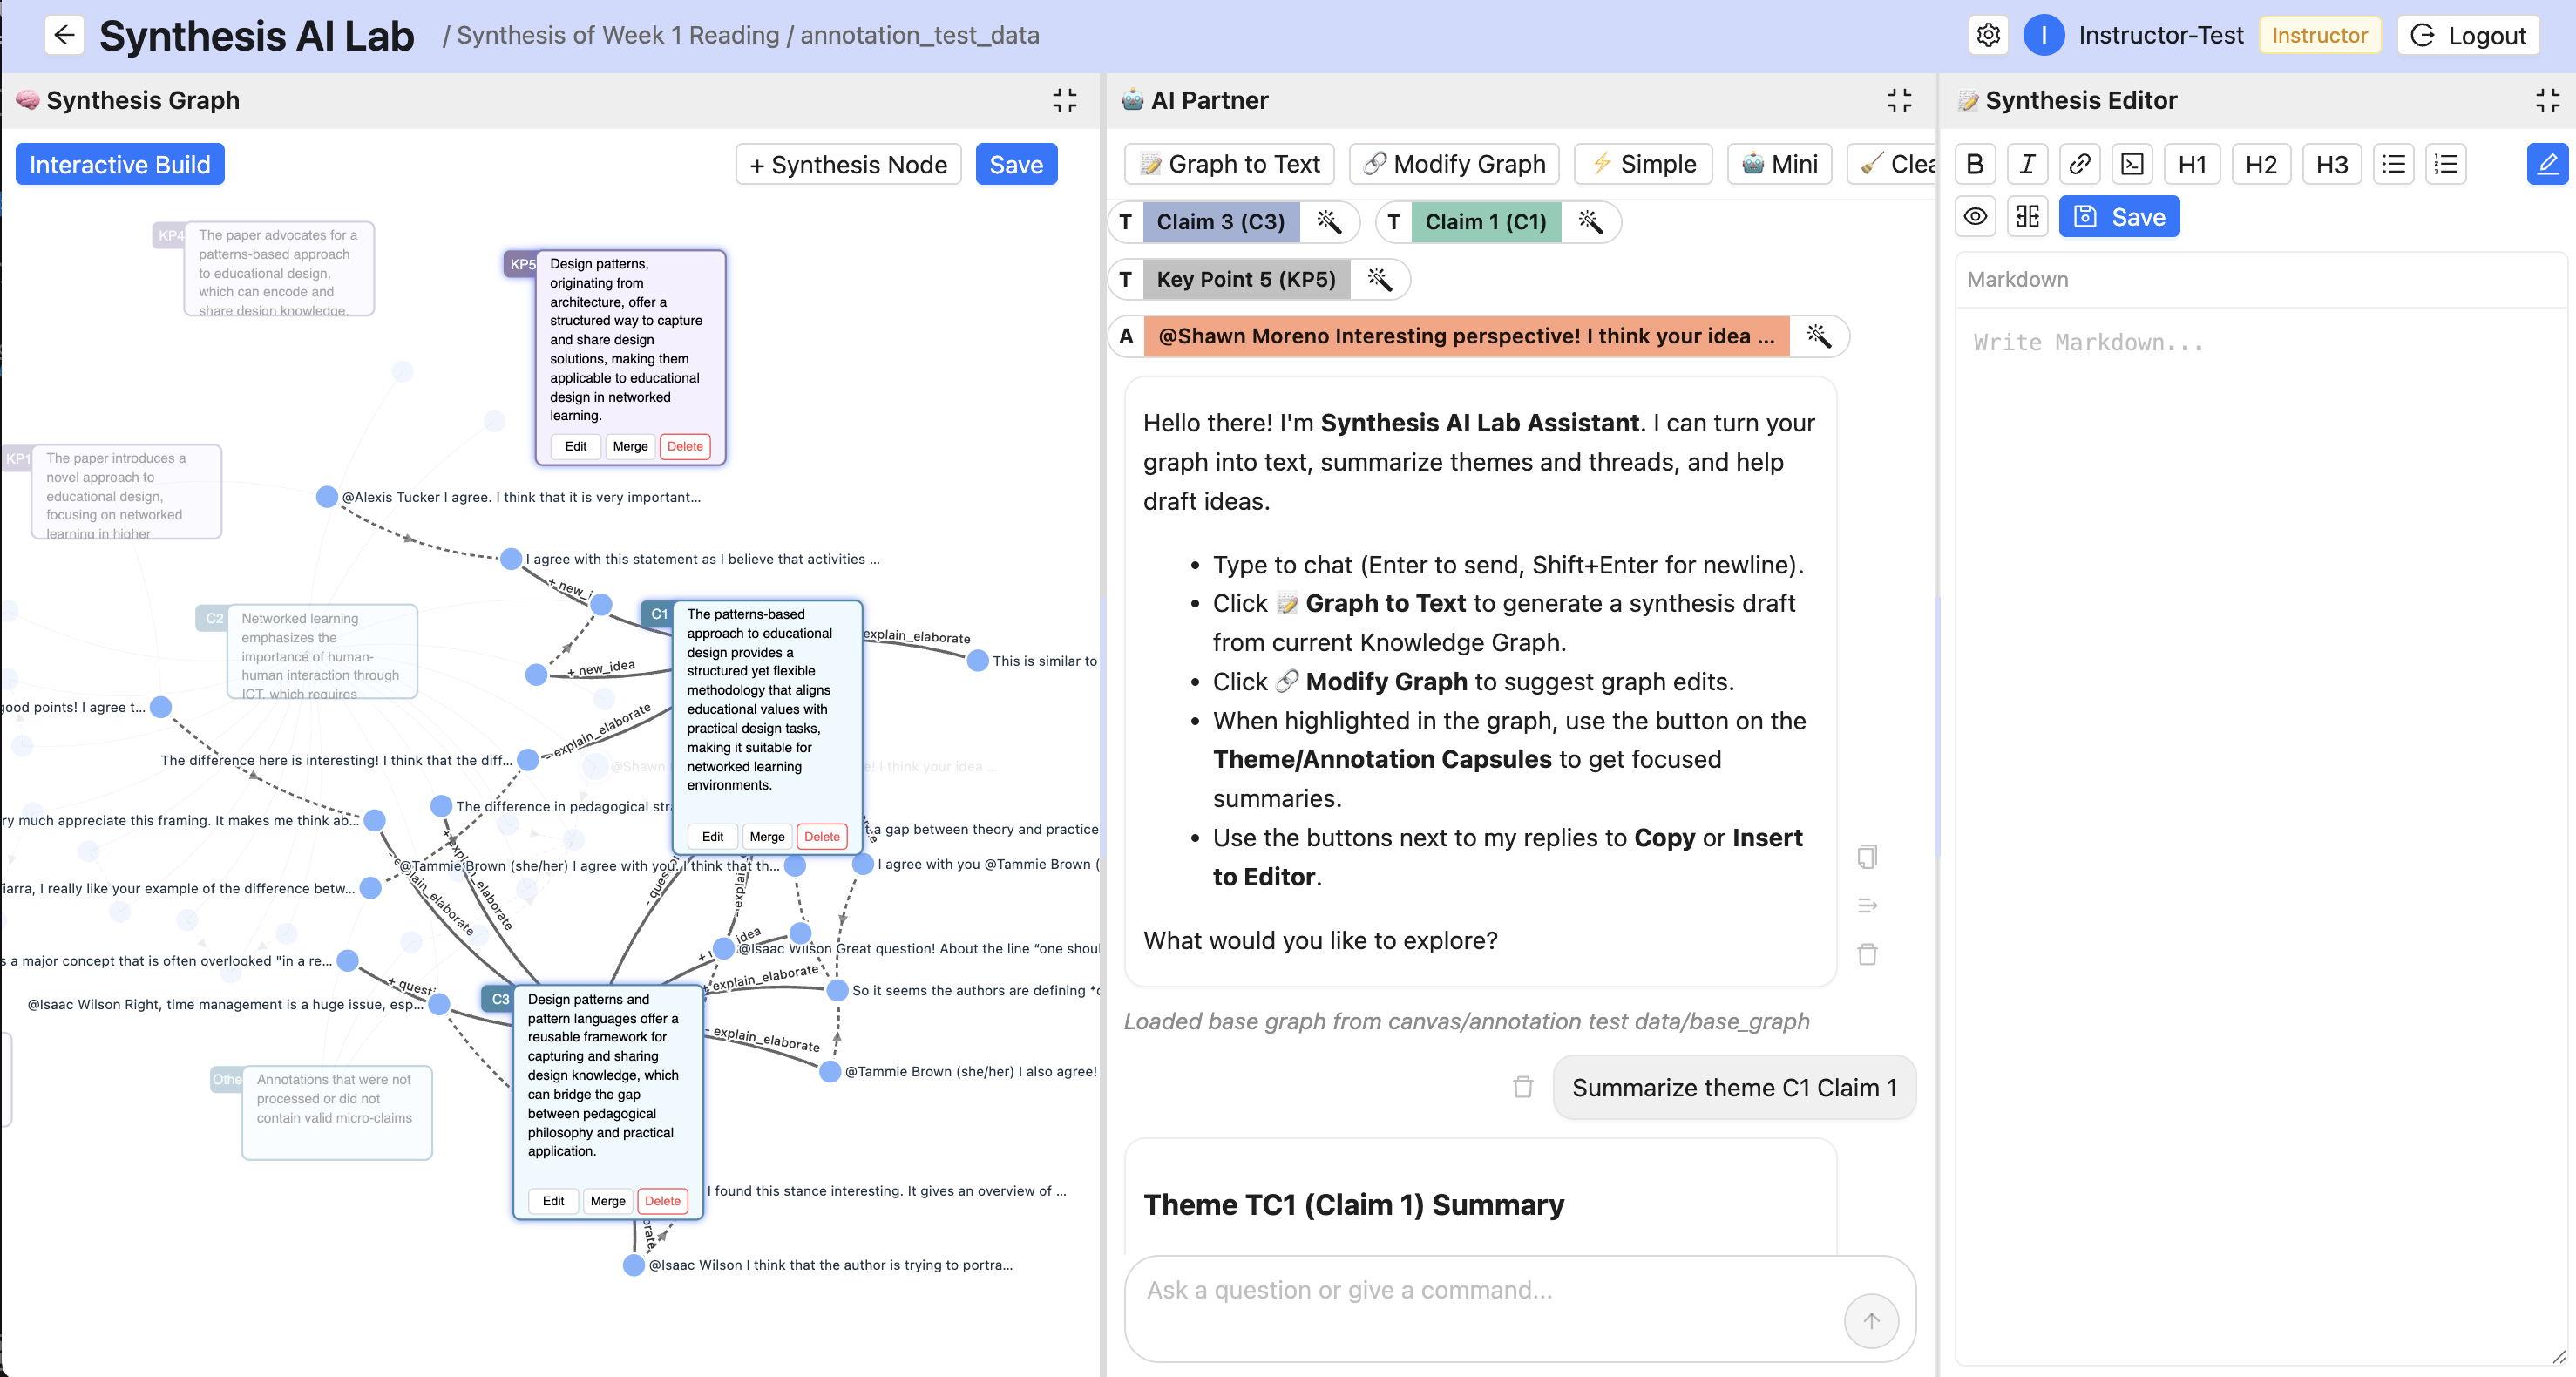This screenshot has height=1377, width=2576.
Task: Click Modify Graph button
Action: [1455, 164]
